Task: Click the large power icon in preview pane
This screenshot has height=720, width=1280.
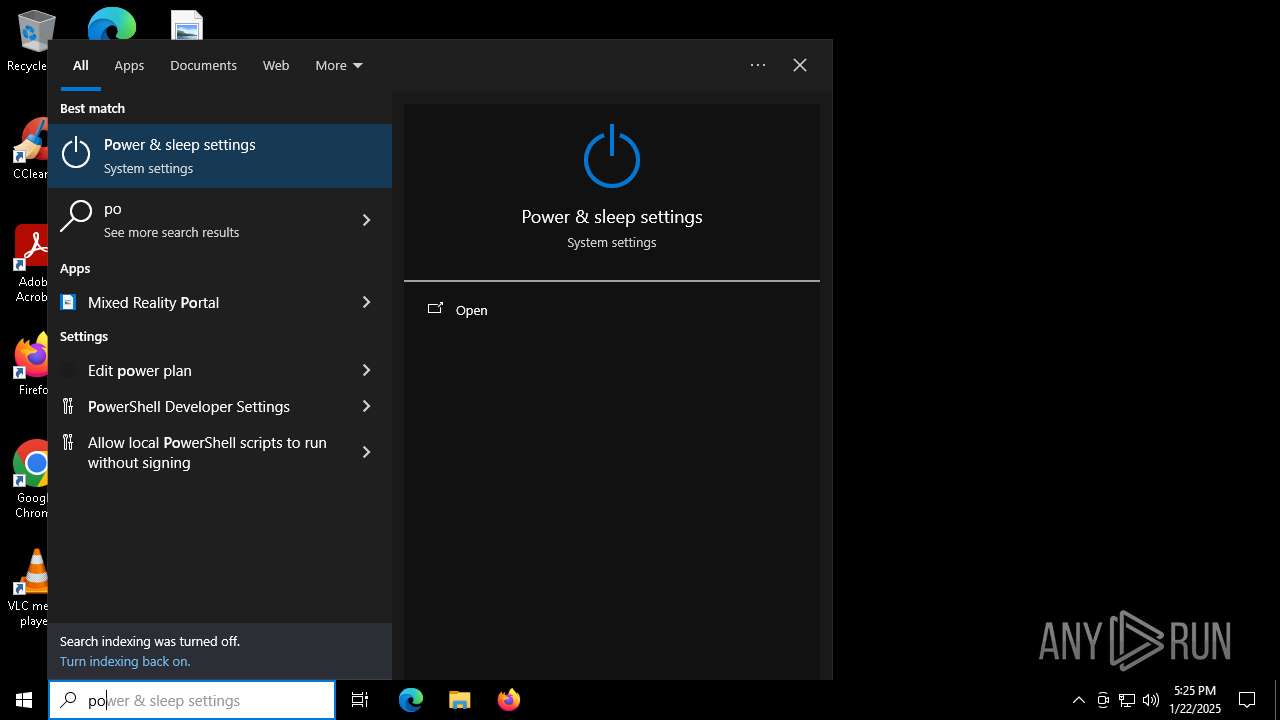Action: pos(612,157)
